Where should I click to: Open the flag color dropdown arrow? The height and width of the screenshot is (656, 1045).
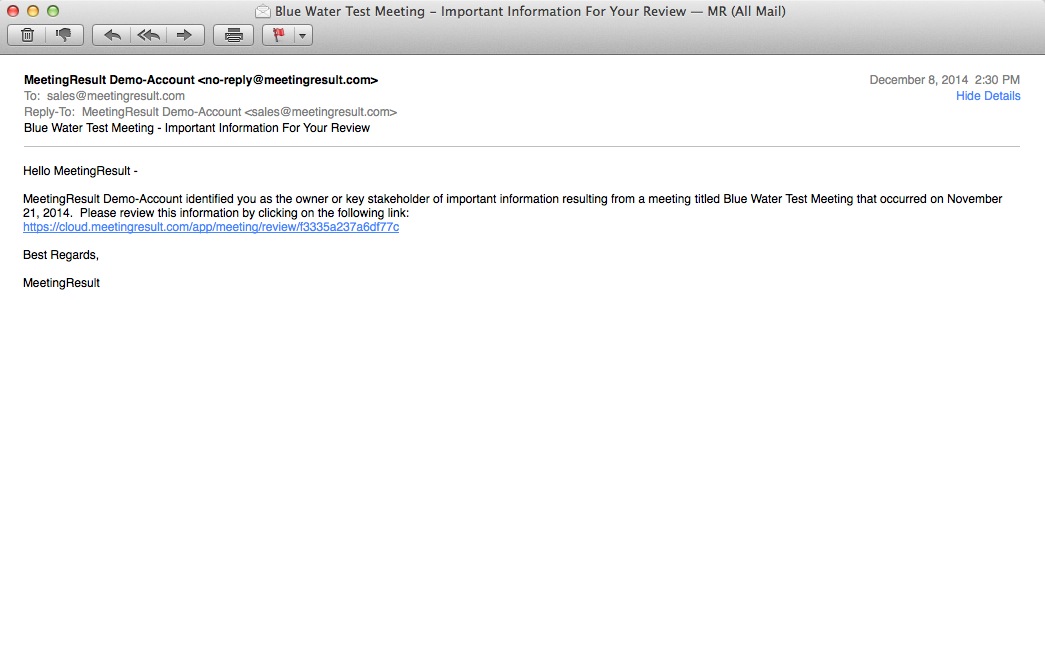[303, 35]
